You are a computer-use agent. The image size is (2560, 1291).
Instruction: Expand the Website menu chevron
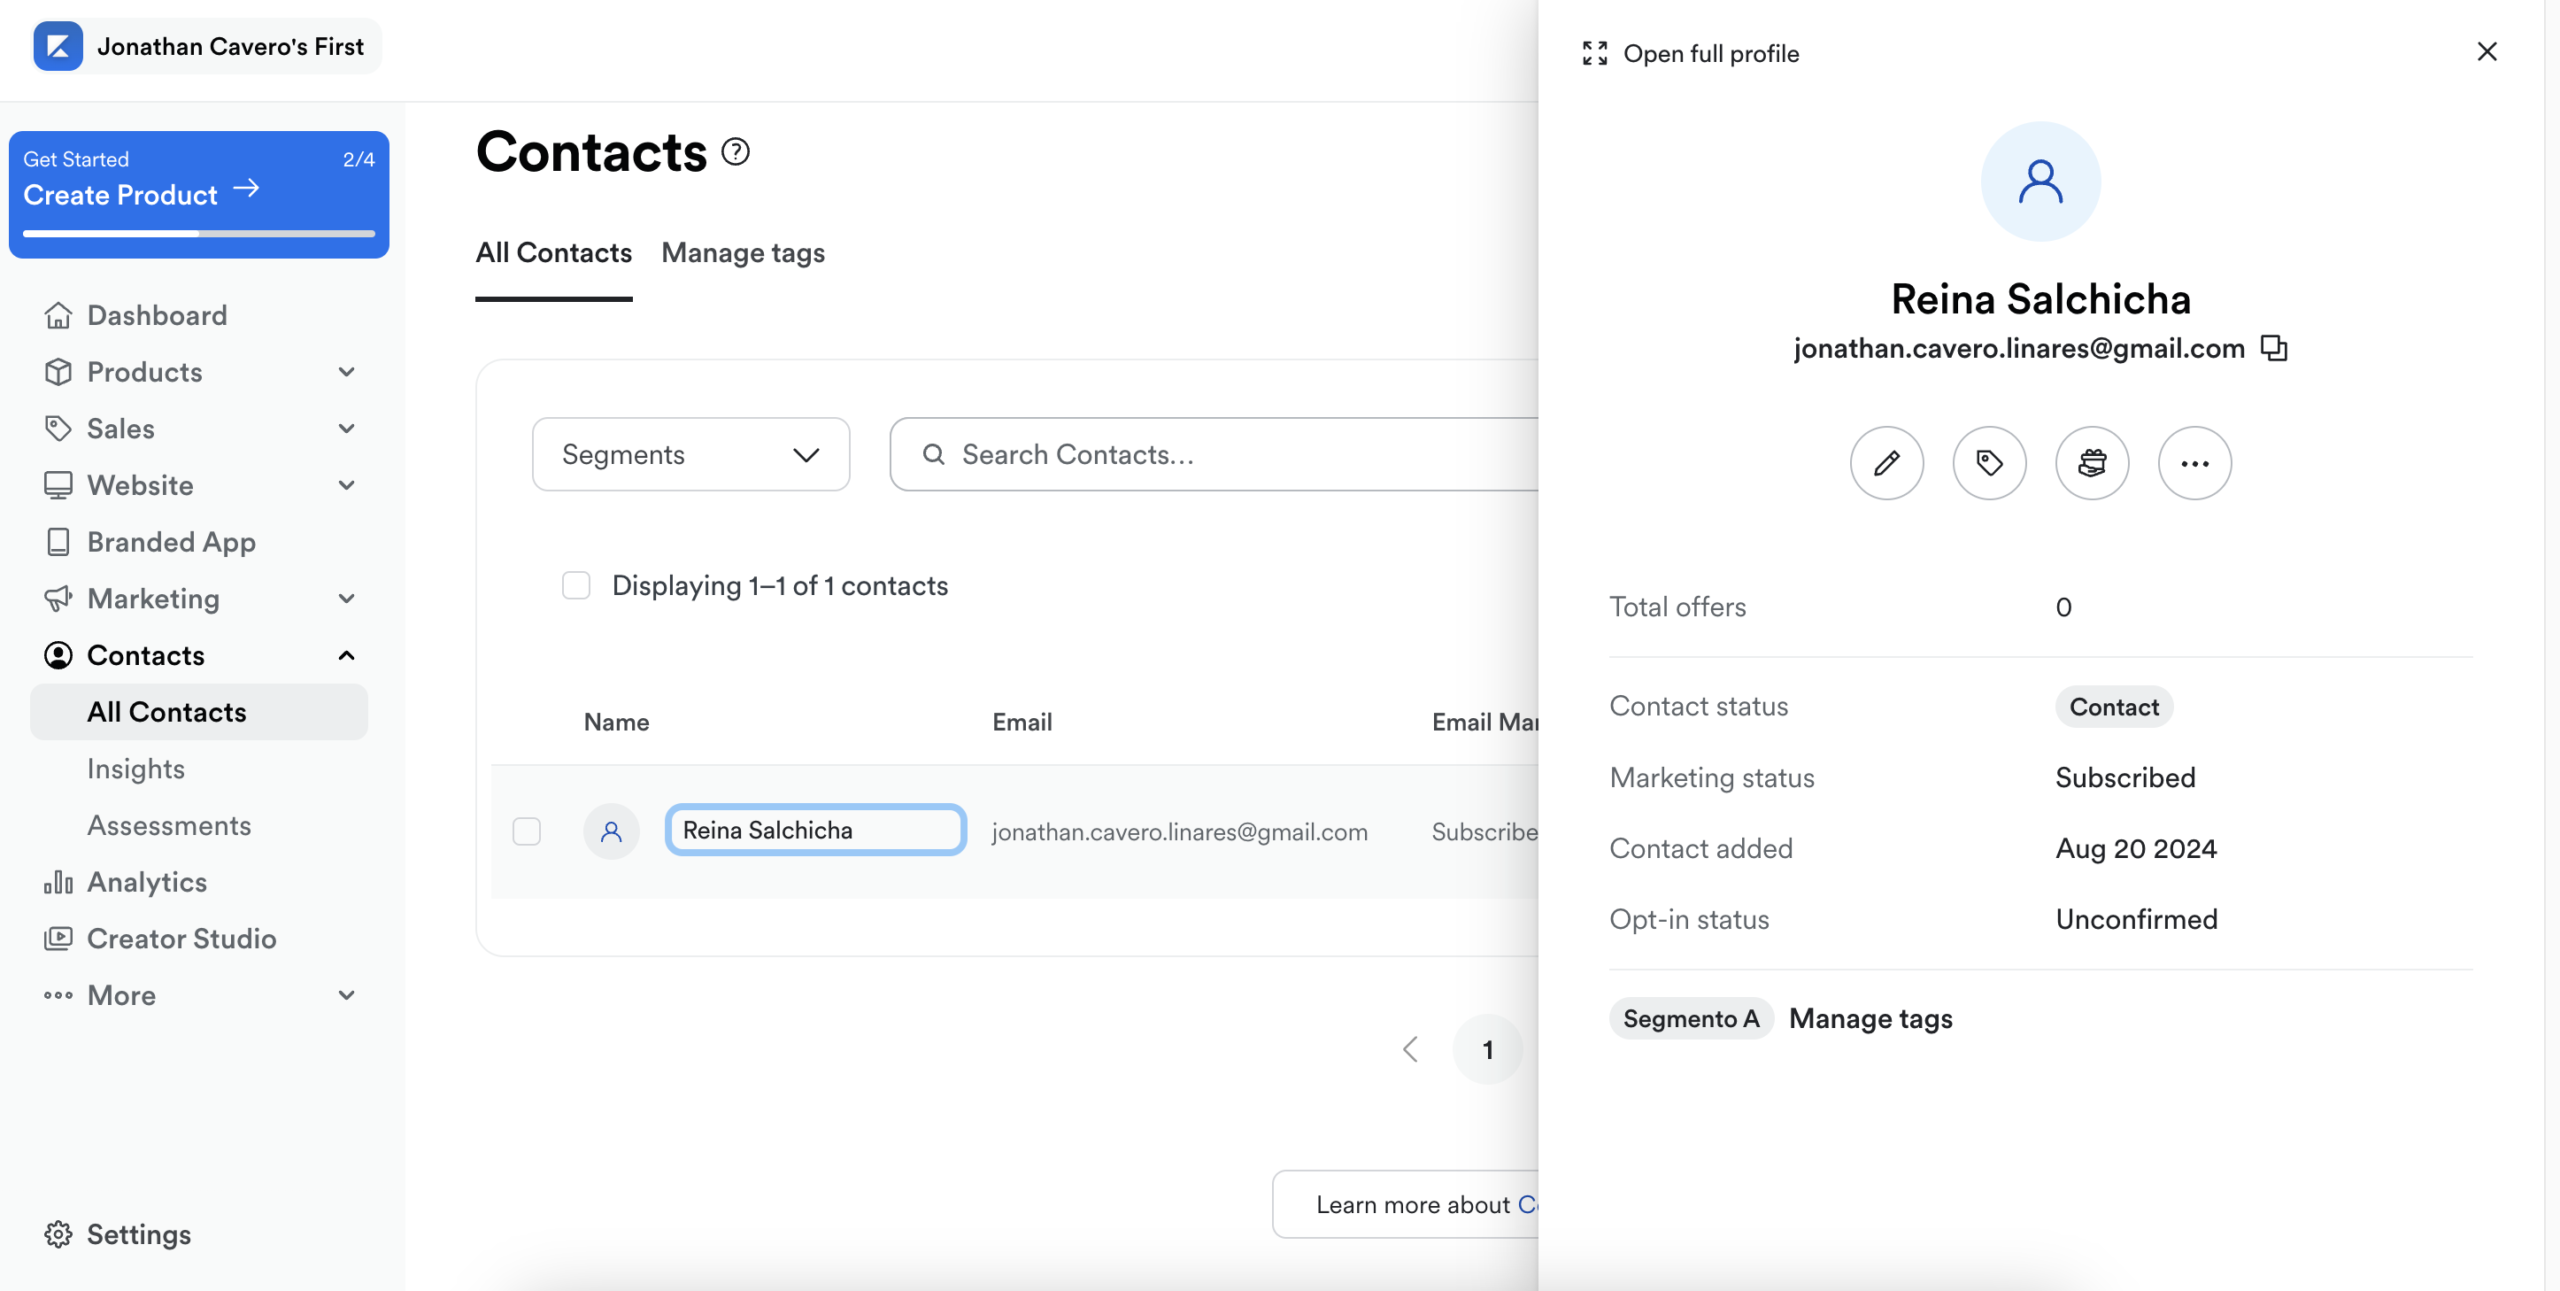347,486
